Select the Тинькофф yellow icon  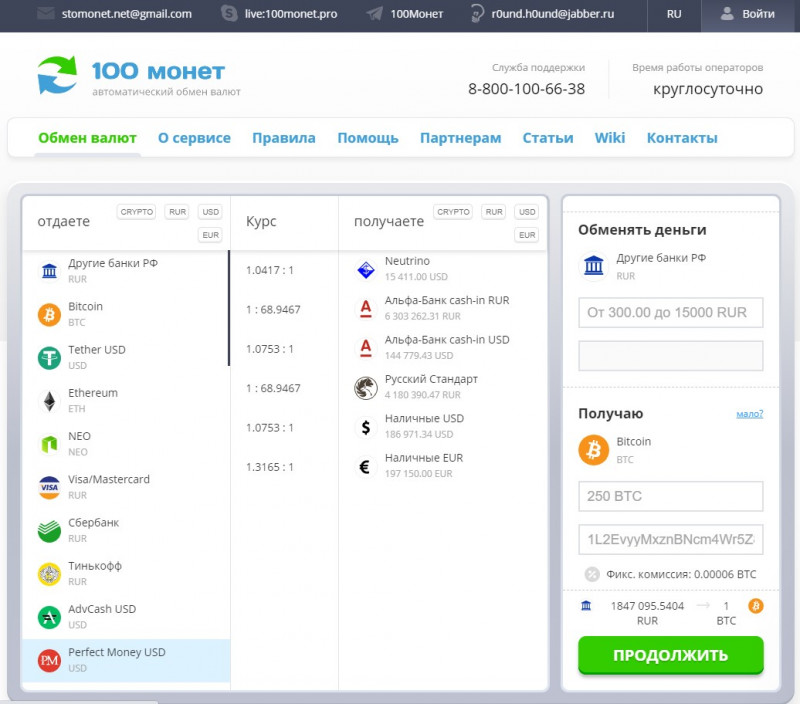pos(49,574)
